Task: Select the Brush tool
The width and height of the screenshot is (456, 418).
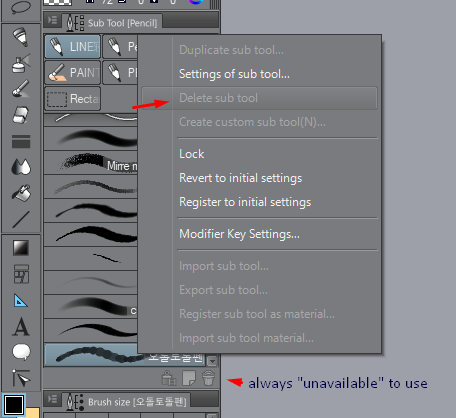Action: pos(21,89)
